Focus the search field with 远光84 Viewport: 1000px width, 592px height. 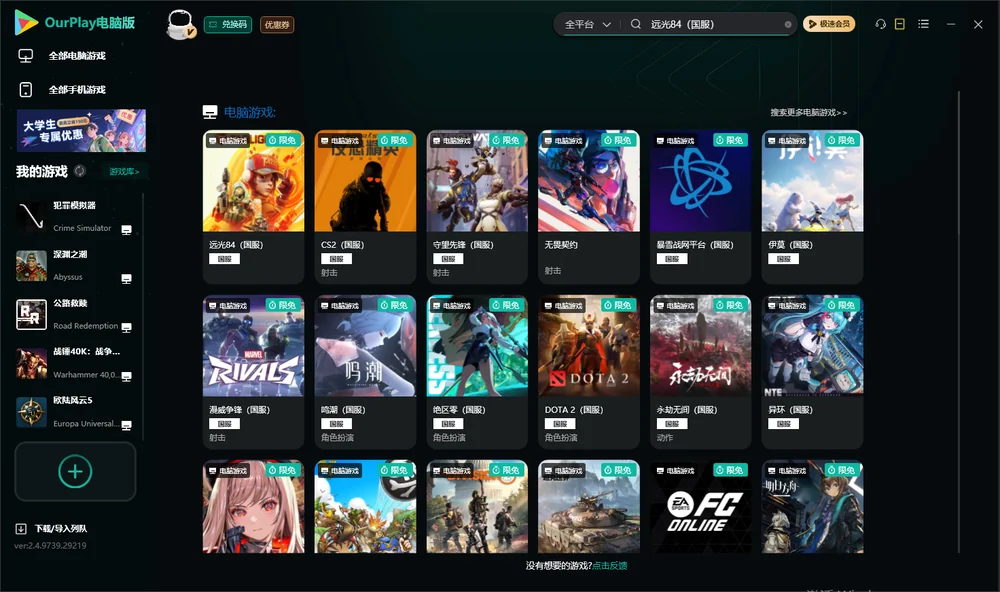(x=714, y=24)
